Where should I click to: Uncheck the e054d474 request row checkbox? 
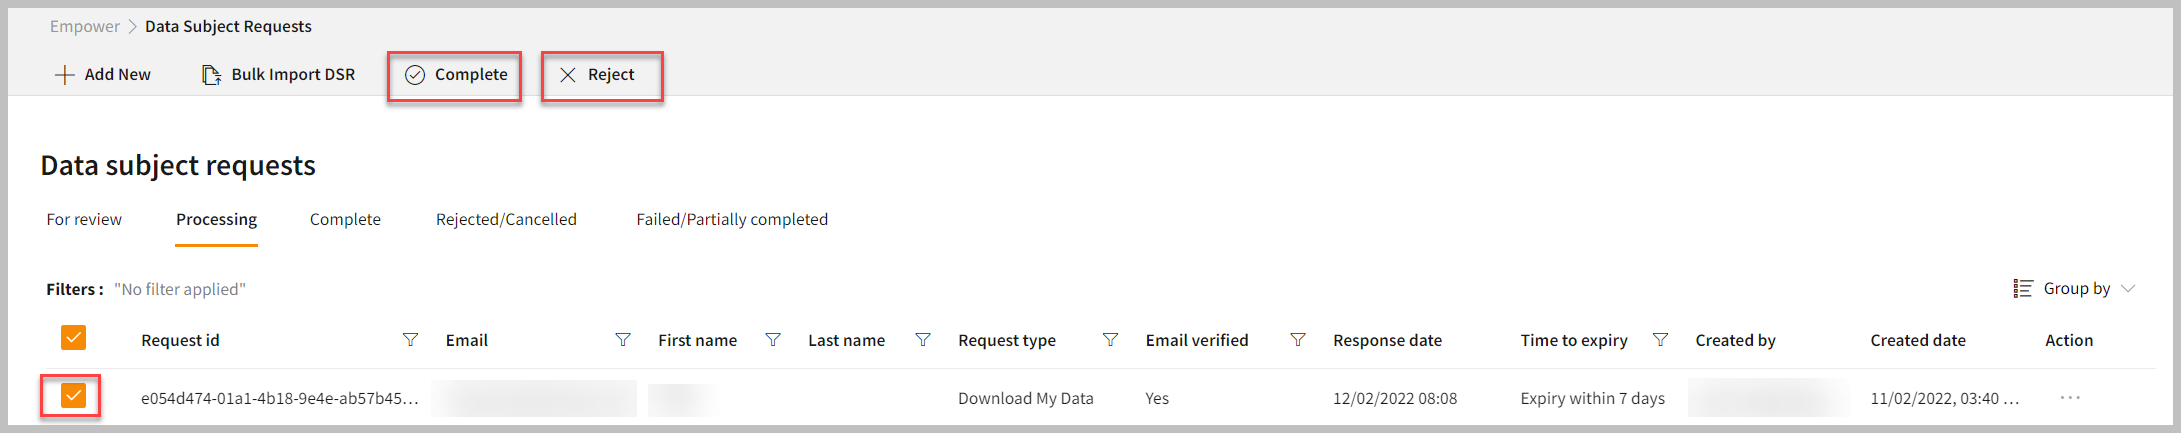point(73,396)
